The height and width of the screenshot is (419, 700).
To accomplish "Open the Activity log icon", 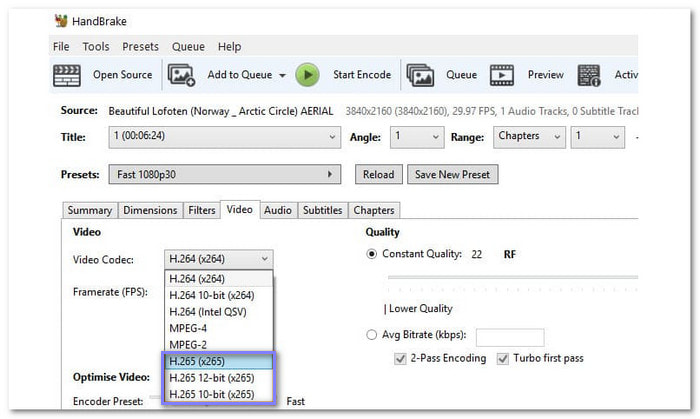I will click(x=589, y=75).
